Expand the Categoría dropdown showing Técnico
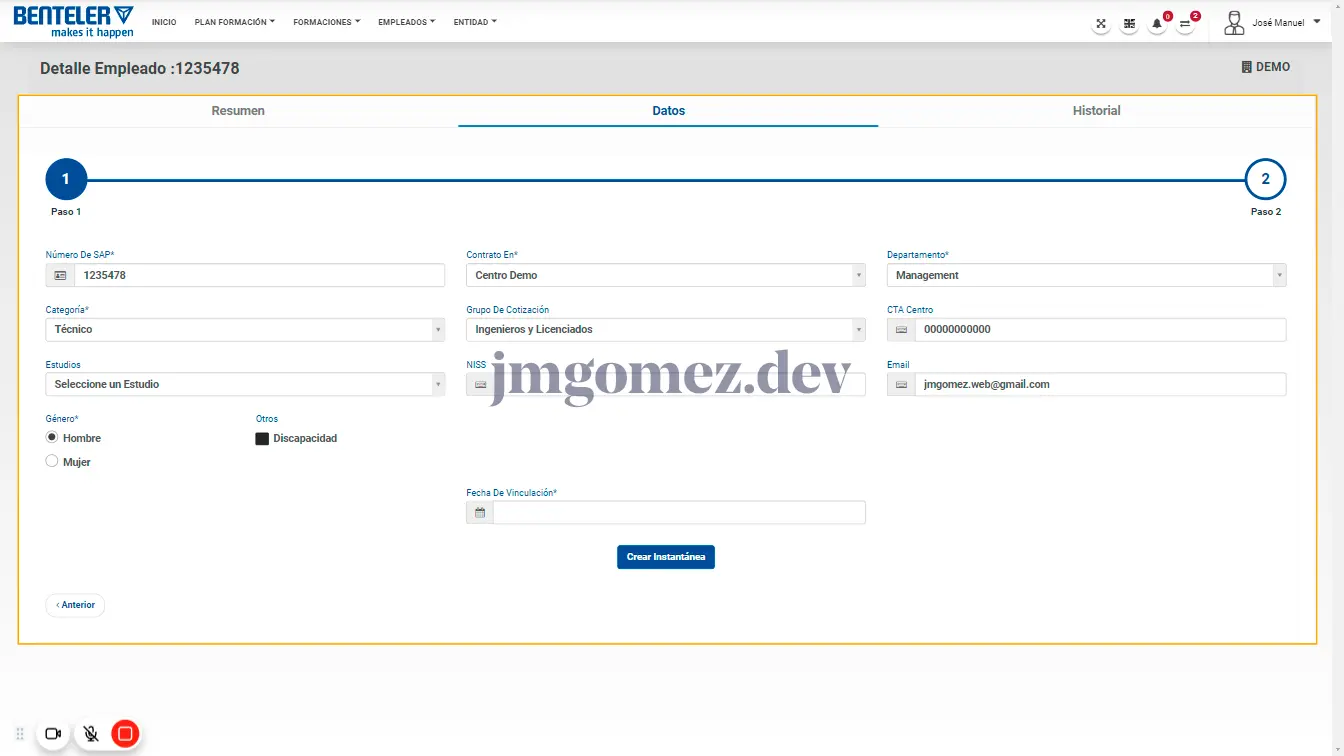Viewport: 1344px width, 756px height. point(245,329)
